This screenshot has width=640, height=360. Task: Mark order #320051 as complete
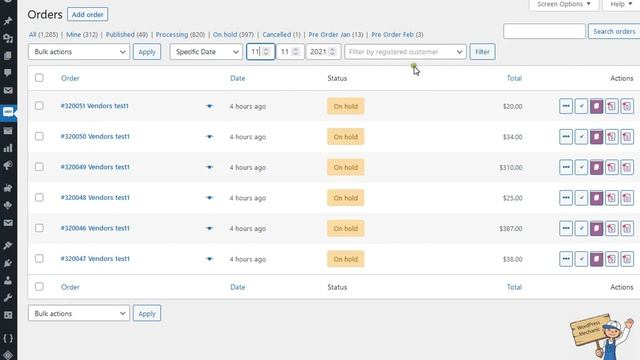(x=581, y=106)
